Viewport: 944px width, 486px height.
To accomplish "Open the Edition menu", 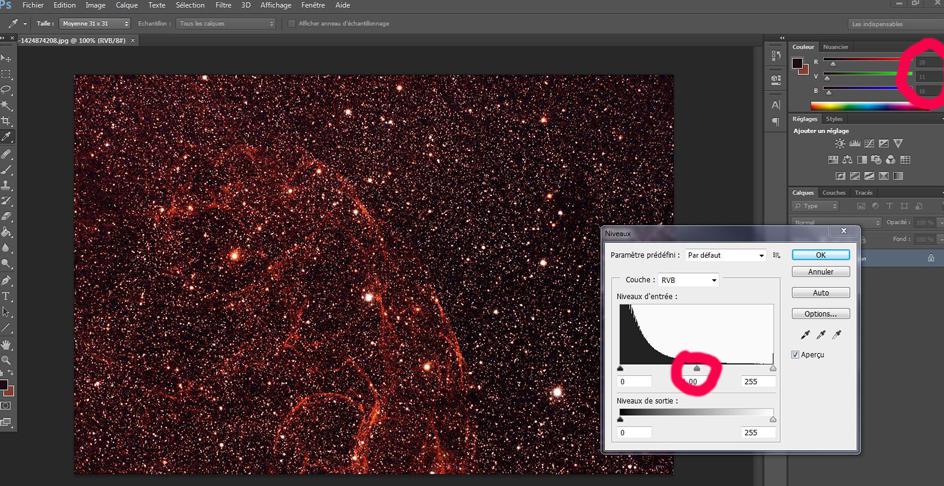I will coord(64,5).
